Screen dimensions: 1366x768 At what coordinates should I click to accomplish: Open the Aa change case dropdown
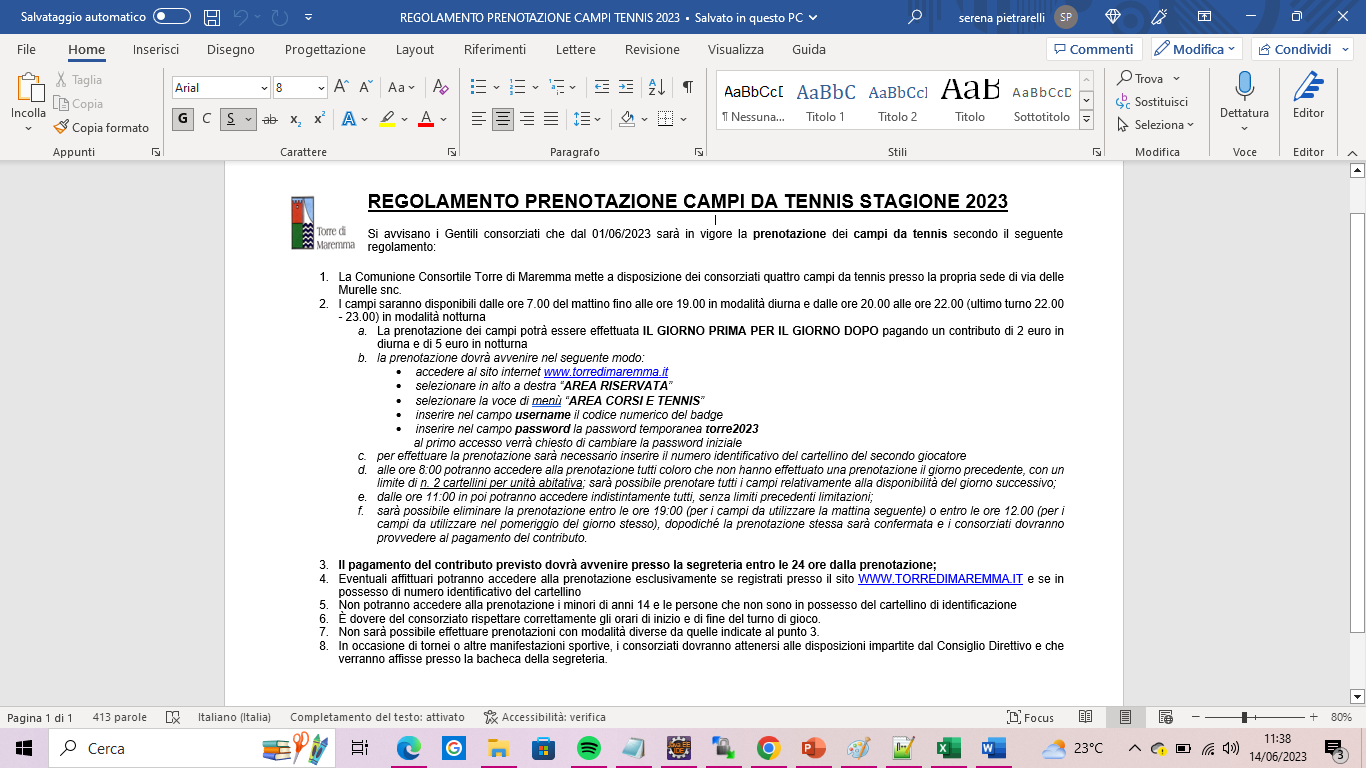pyautogui.click(x=402, y=87)
